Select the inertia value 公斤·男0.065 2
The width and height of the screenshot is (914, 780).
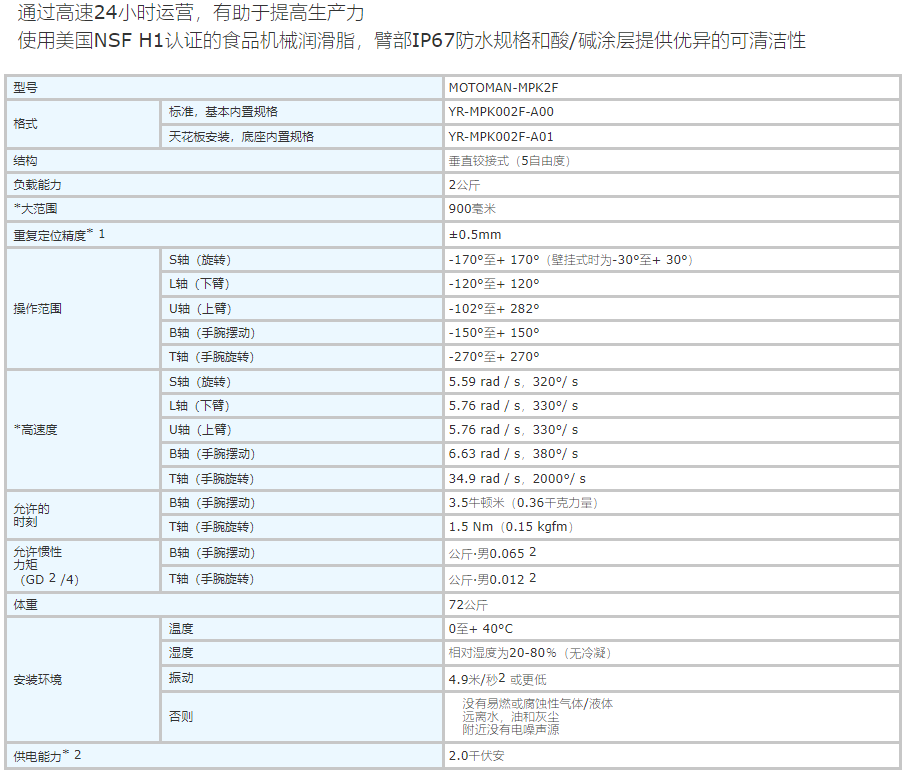point(492,553)
